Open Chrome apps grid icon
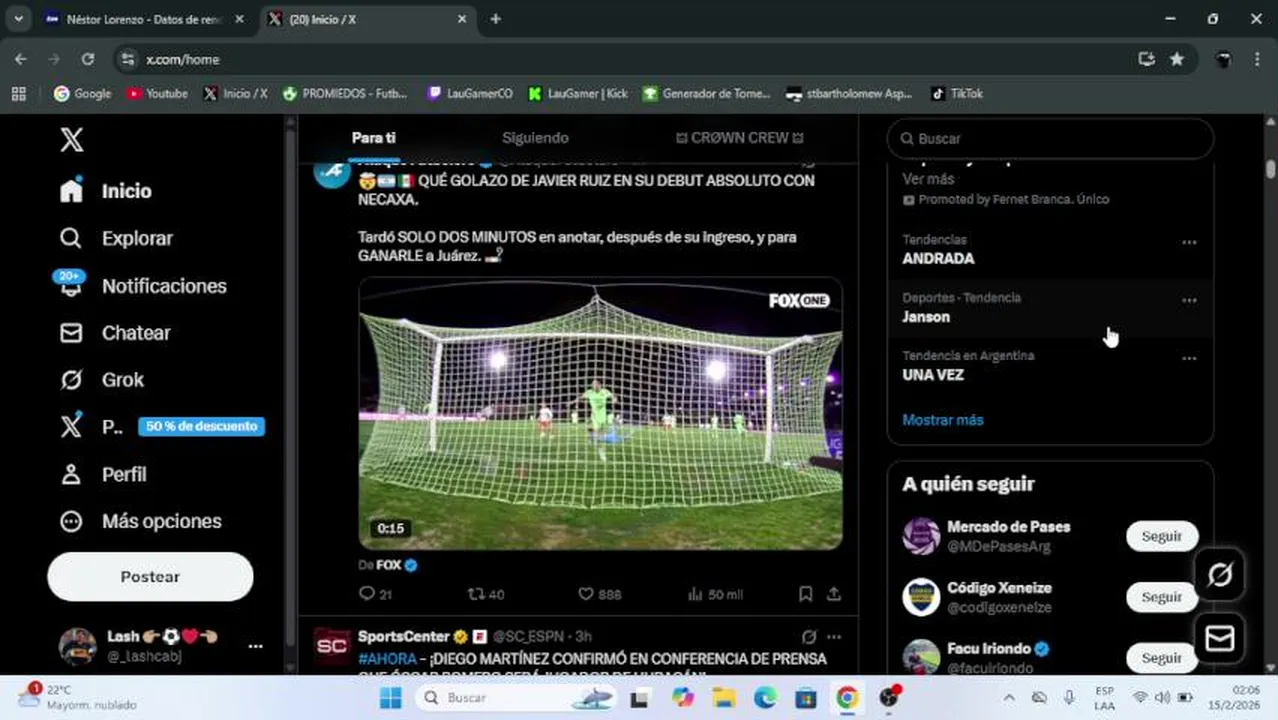Image resolution: width=1278 pixels, height=720 pixels. (18, 93)
